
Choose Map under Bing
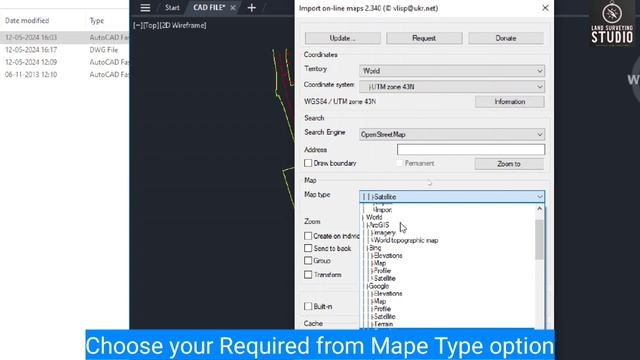(x=380, y=263)
